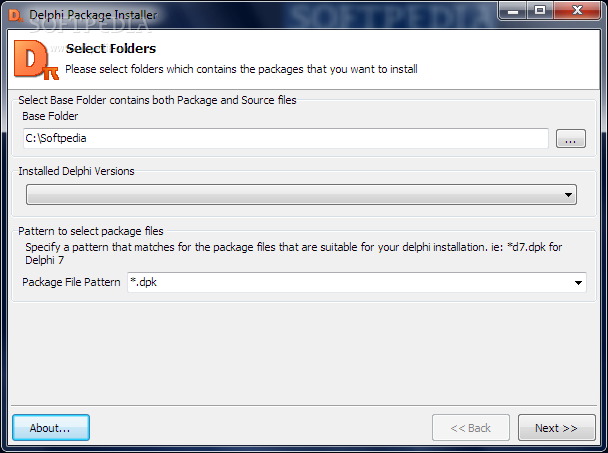Click the << Back button
This screenshot has height=453, width=608.
coord(470,428)
